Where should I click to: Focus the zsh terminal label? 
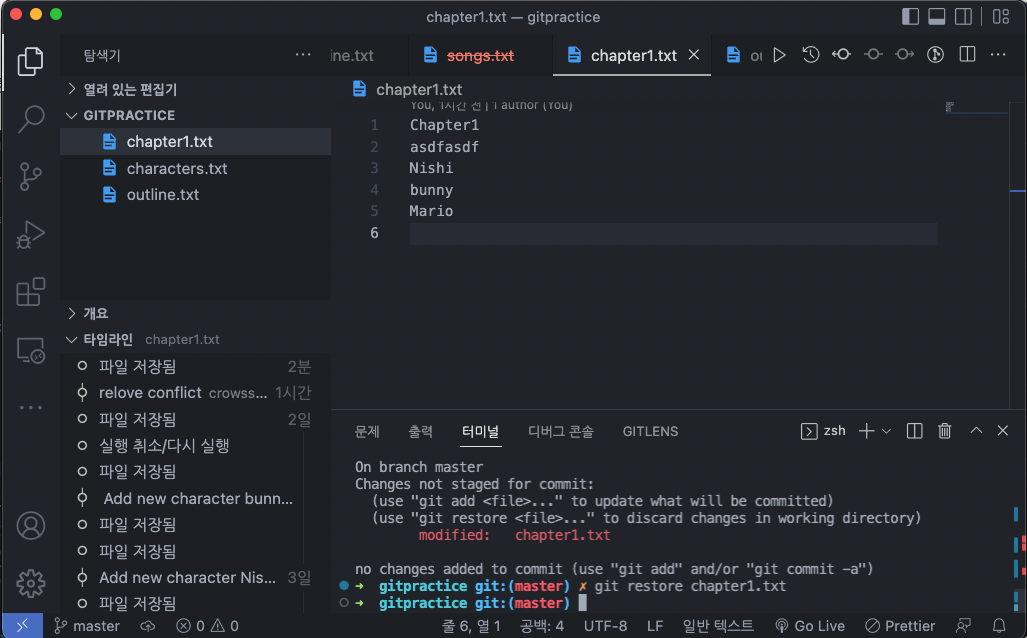pos(823,431)
